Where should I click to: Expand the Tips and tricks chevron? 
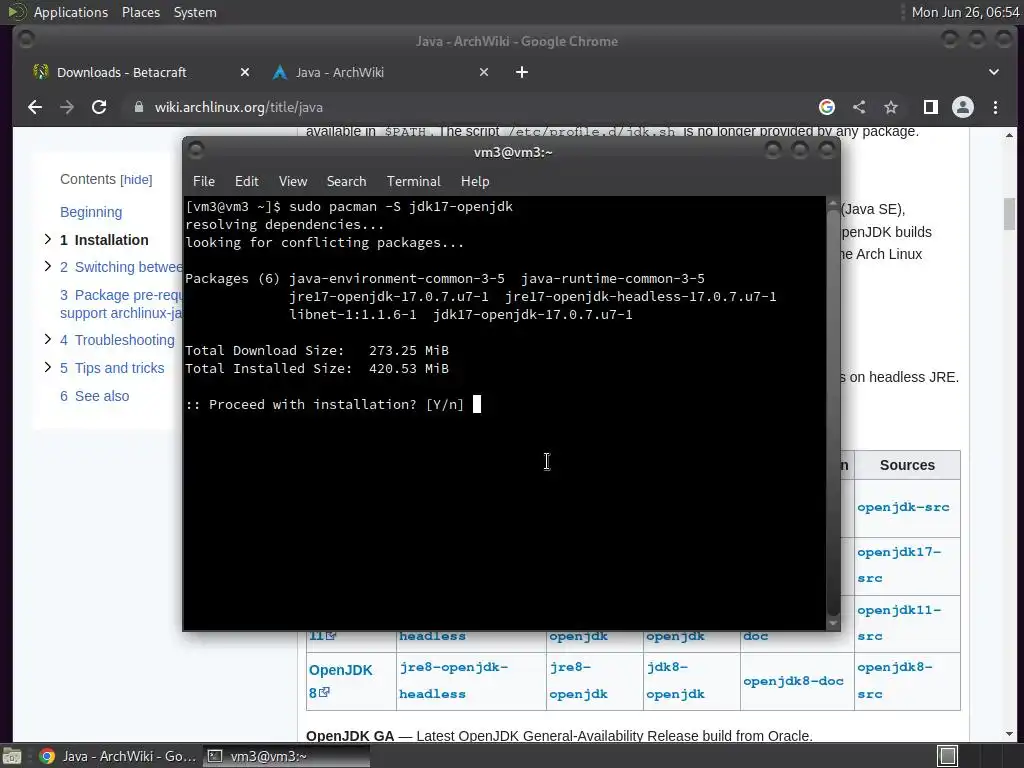point(48,368)
